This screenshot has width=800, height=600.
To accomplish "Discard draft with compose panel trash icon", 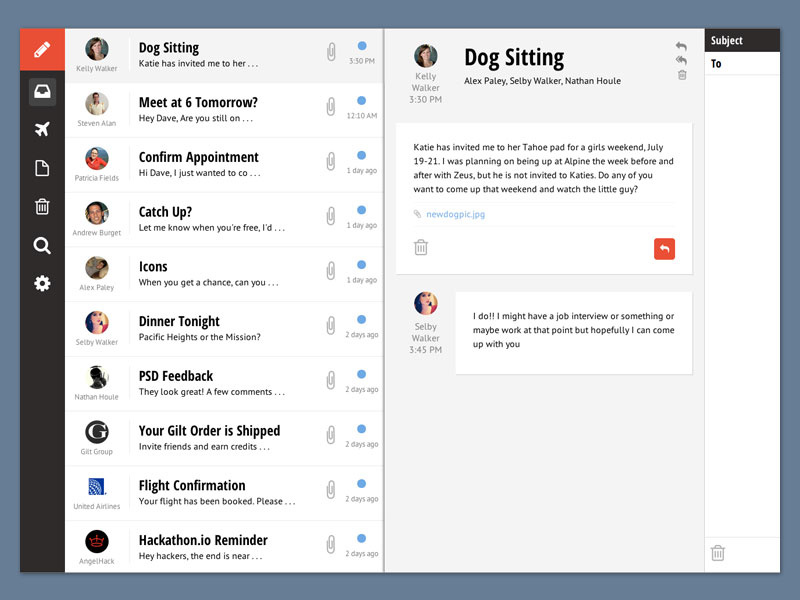I will point(717,553).
